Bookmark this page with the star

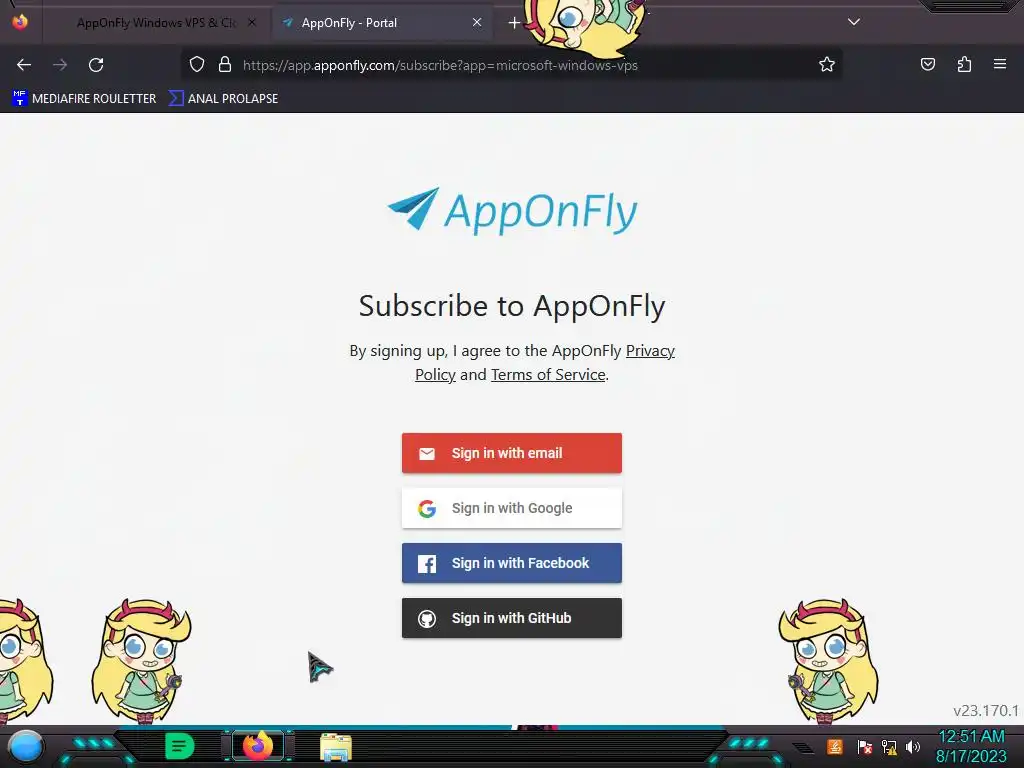pos(827,64)
